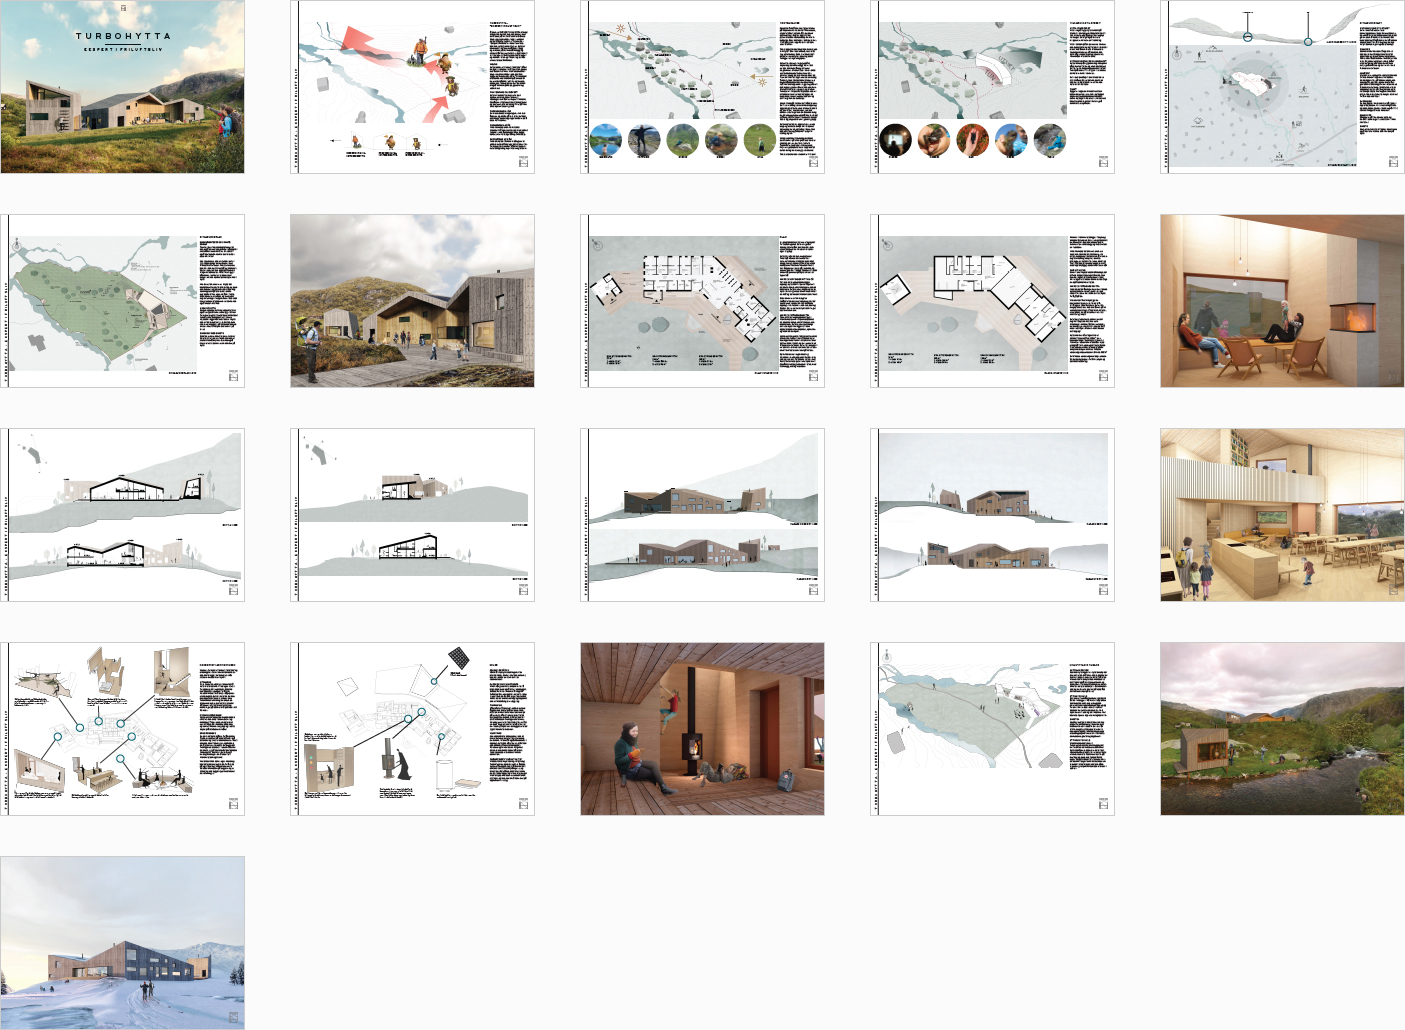Select exploded diagram page with solar panel
Viewport: 1405px width, 1030px height.
tap(412, 729)
